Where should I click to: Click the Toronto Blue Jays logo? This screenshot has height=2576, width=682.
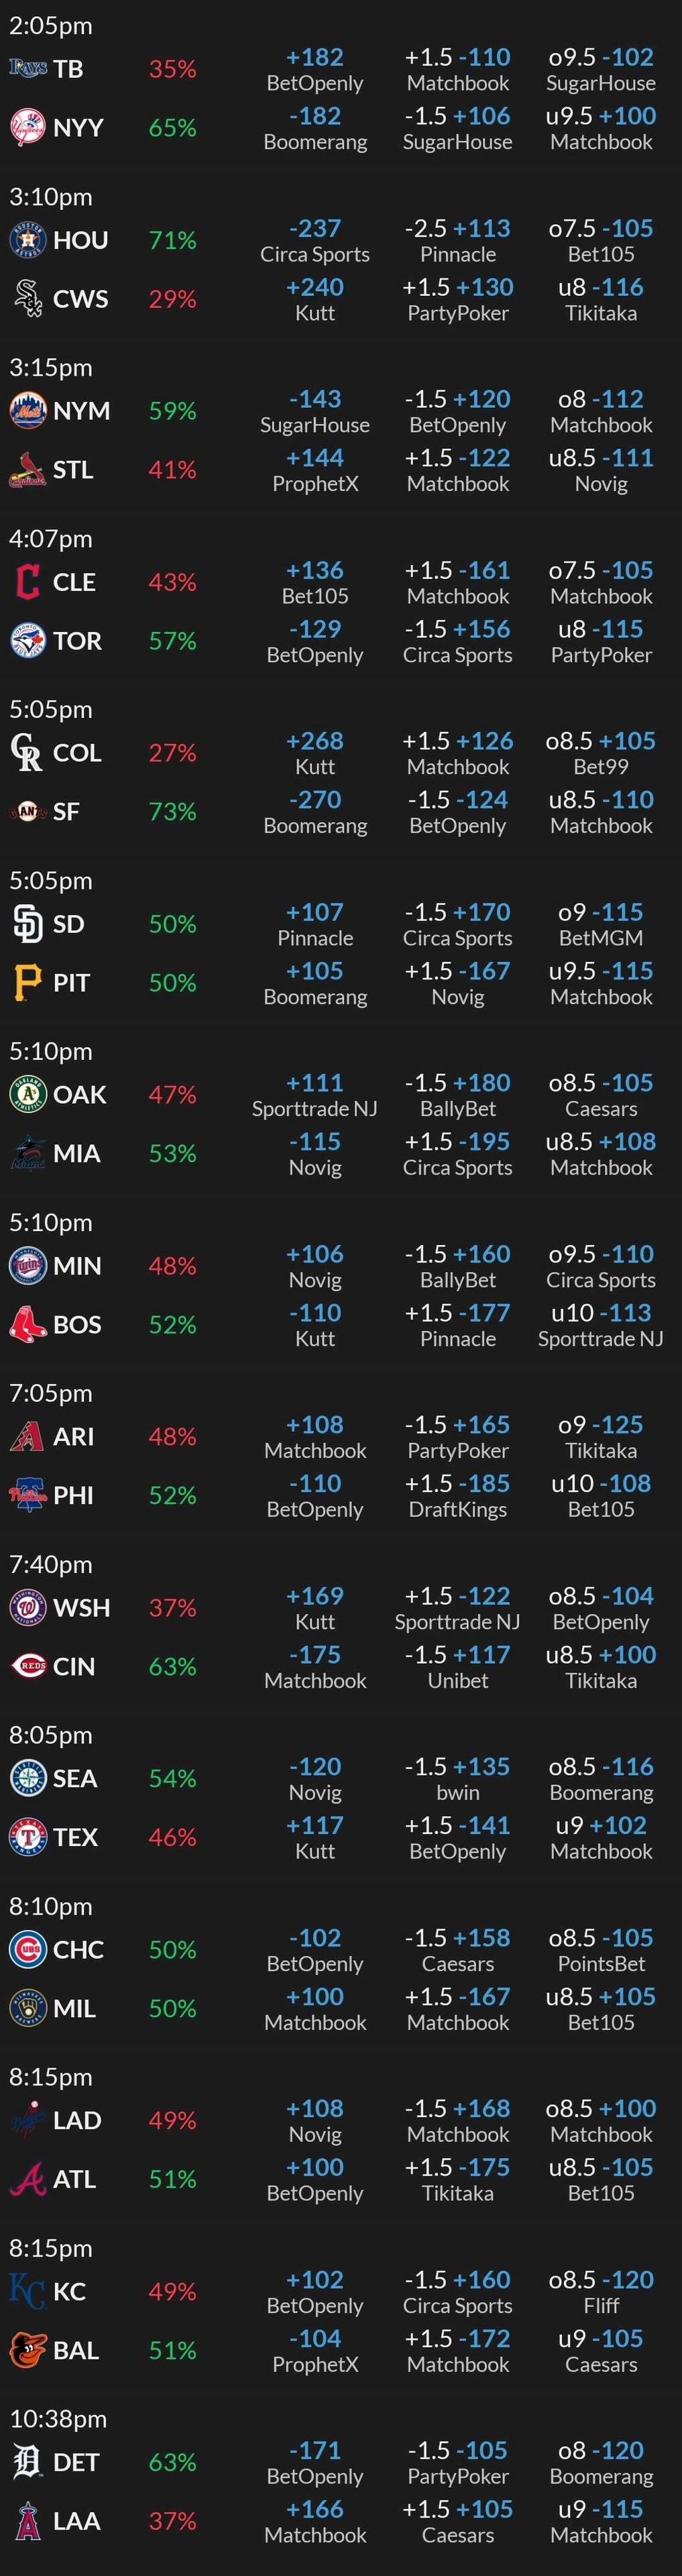point(28,640)
